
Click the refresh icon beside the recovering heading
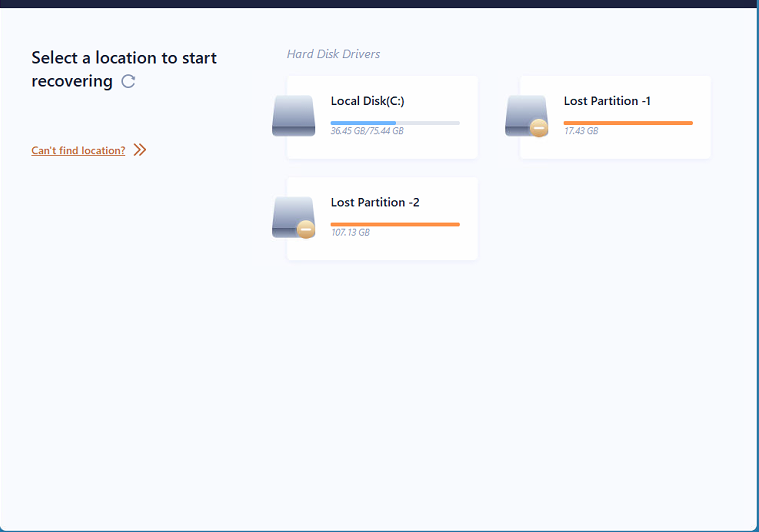pos(128,82)
